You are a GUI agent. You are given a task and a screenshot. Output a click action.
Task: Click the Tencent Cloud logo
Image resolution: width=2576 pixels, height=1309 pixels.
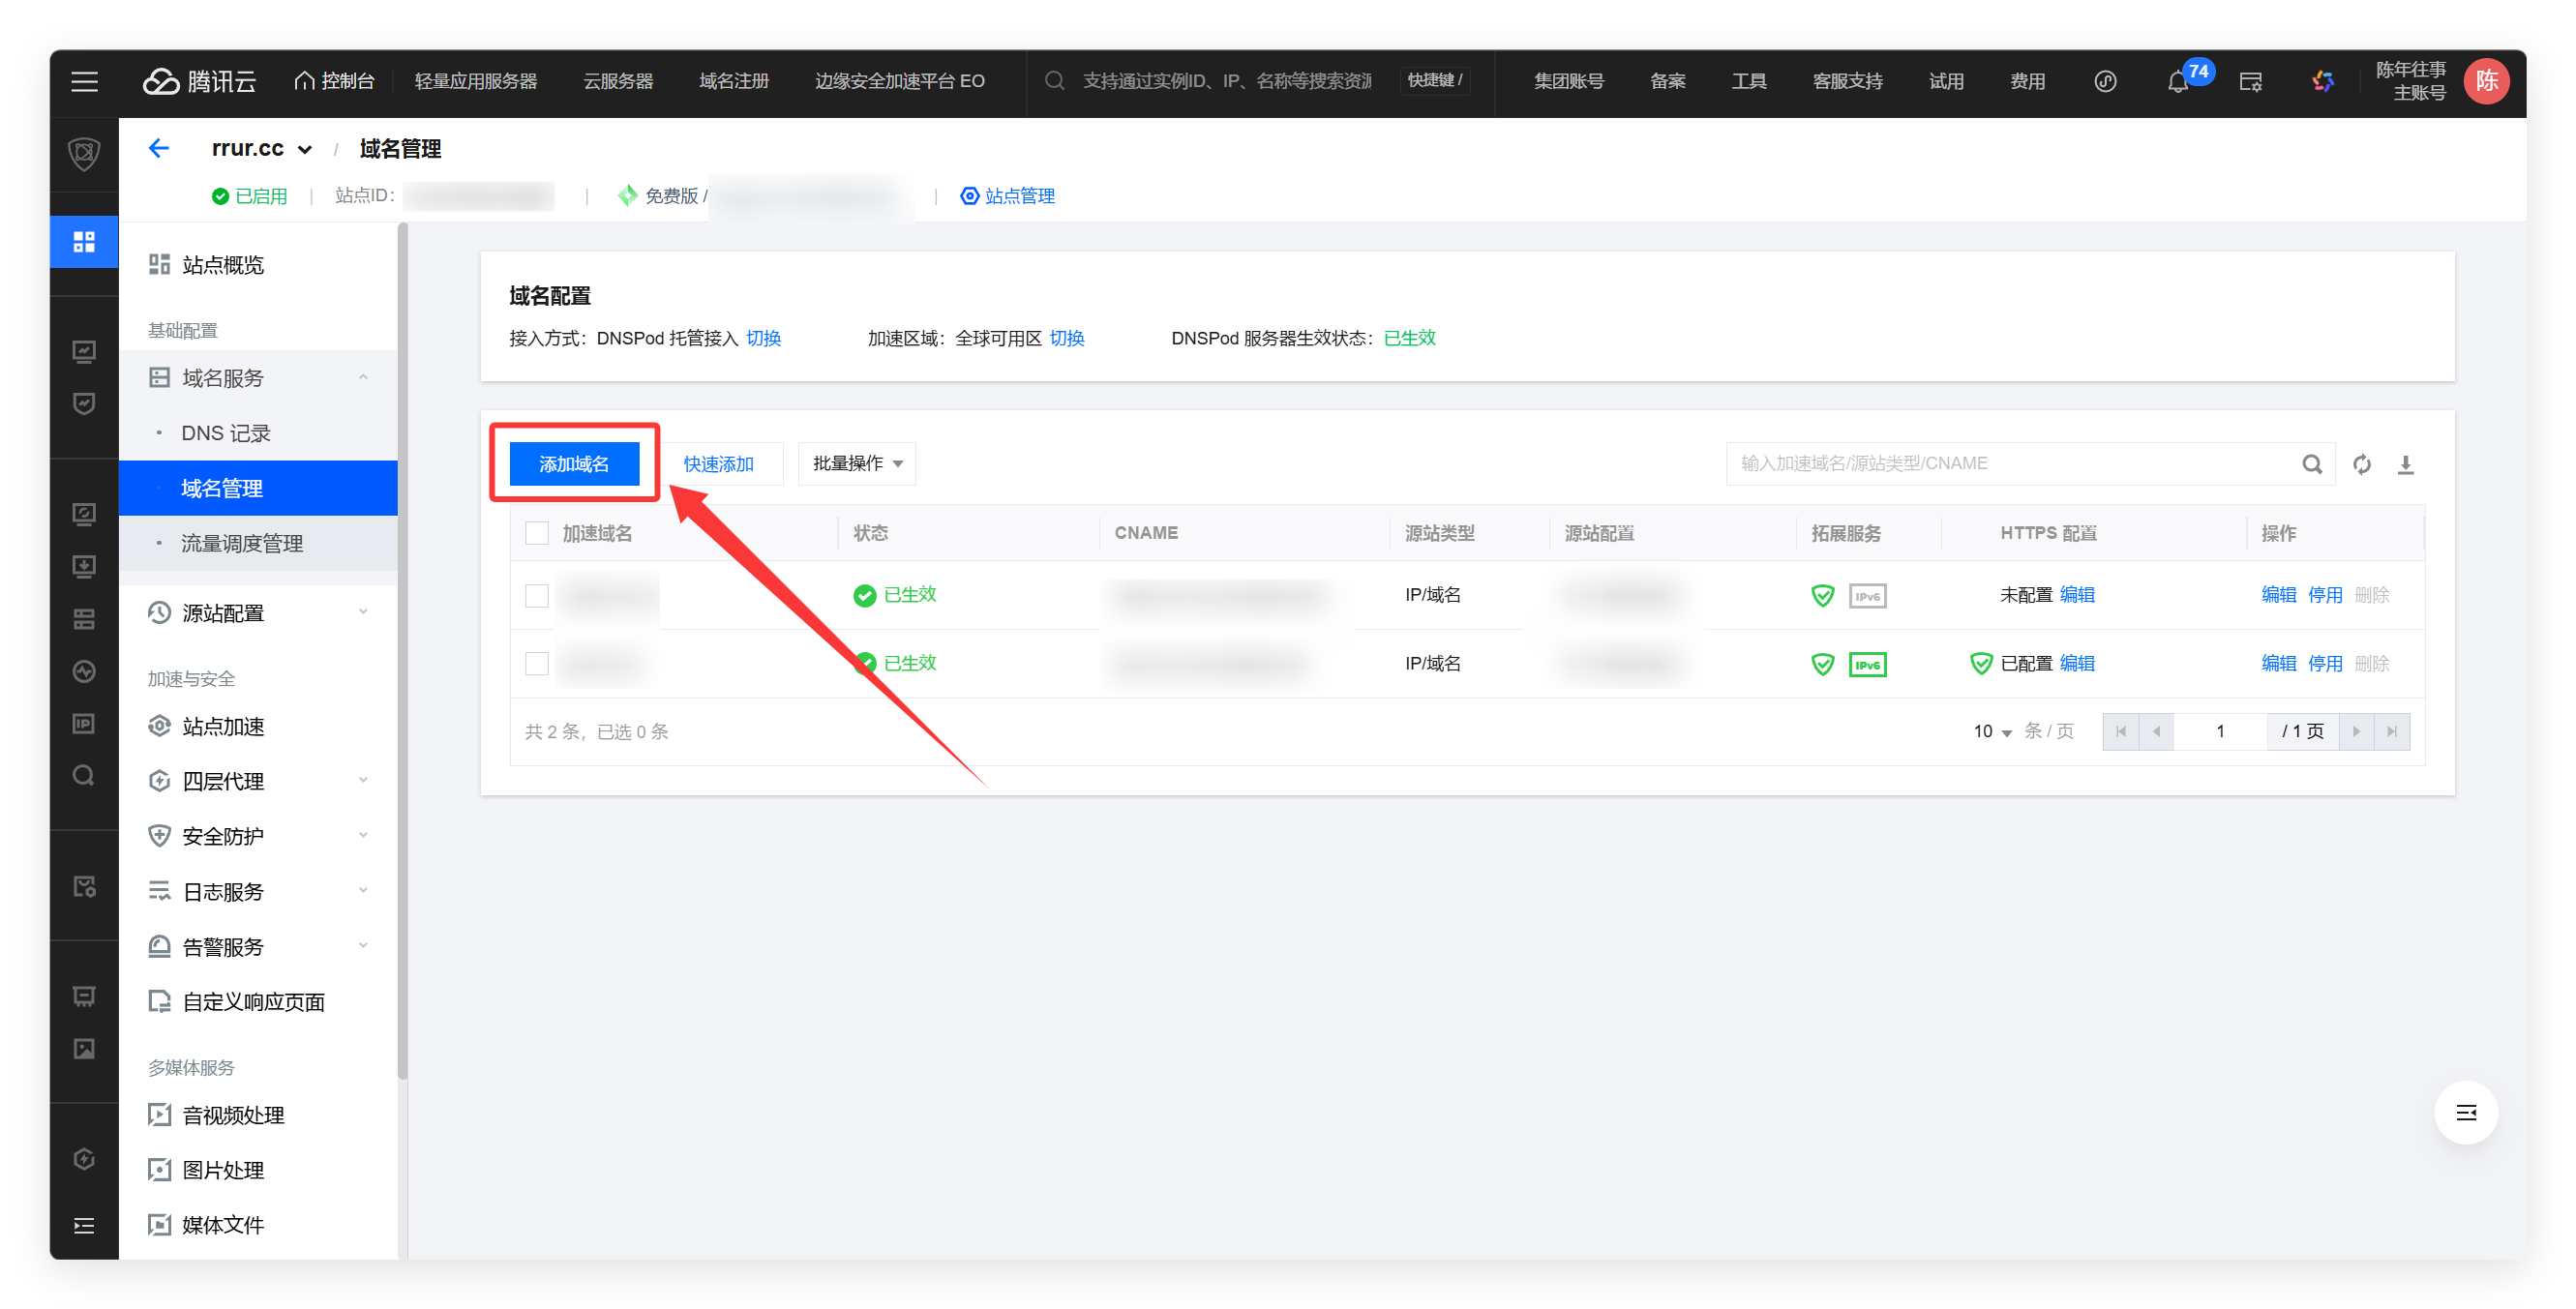(199, 81)
